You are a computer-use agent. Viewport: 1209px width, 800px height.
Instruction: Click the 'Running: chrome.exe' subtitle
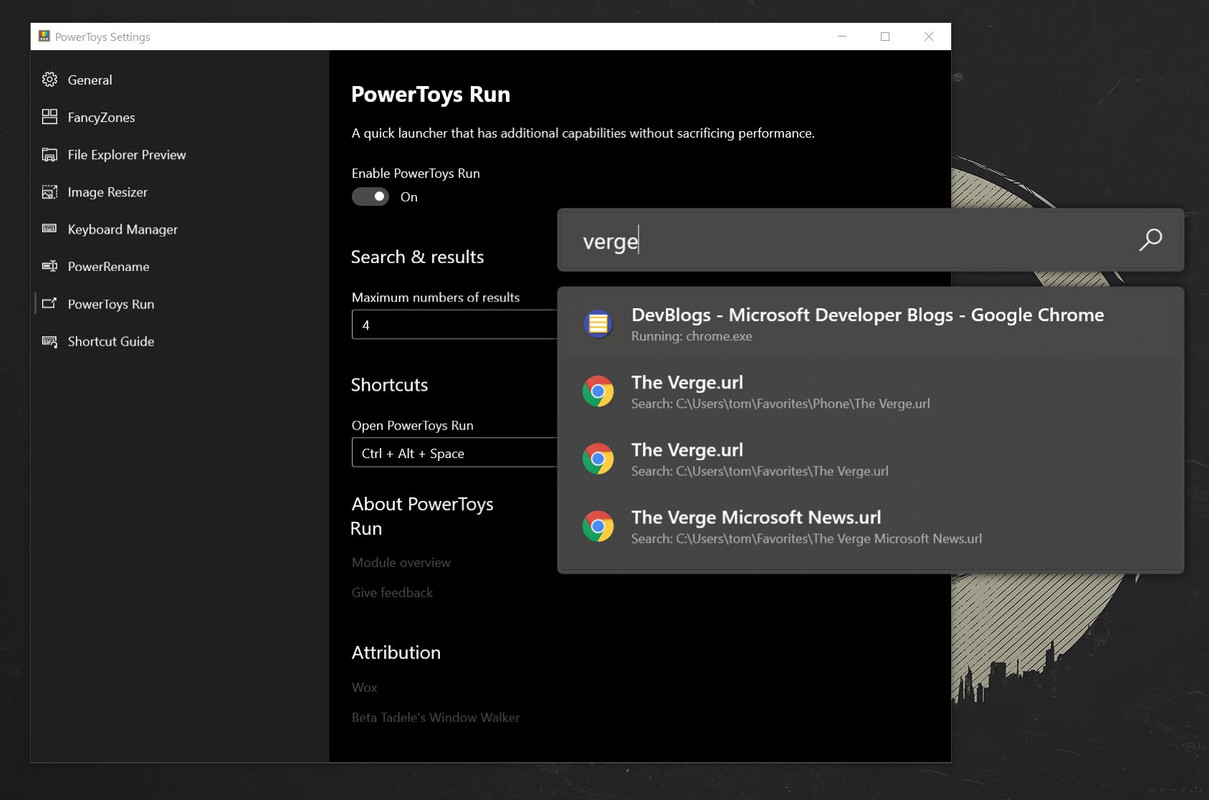pyautogui.click(x=691, y=336)
